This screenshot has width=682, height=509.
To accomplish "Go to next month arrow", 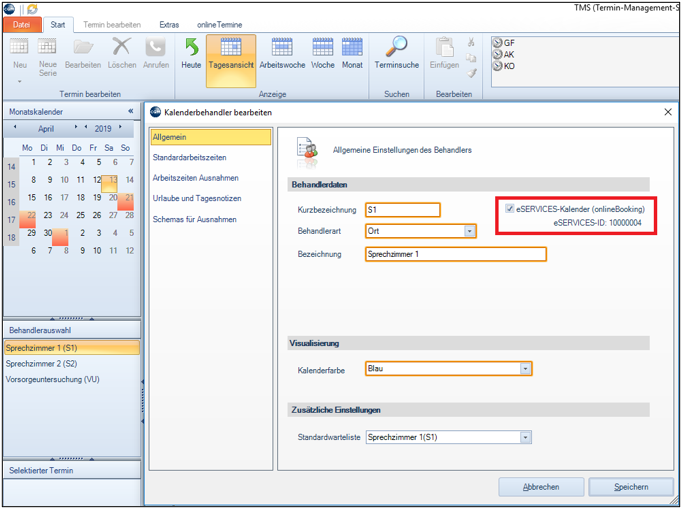I will pos(76,127).
